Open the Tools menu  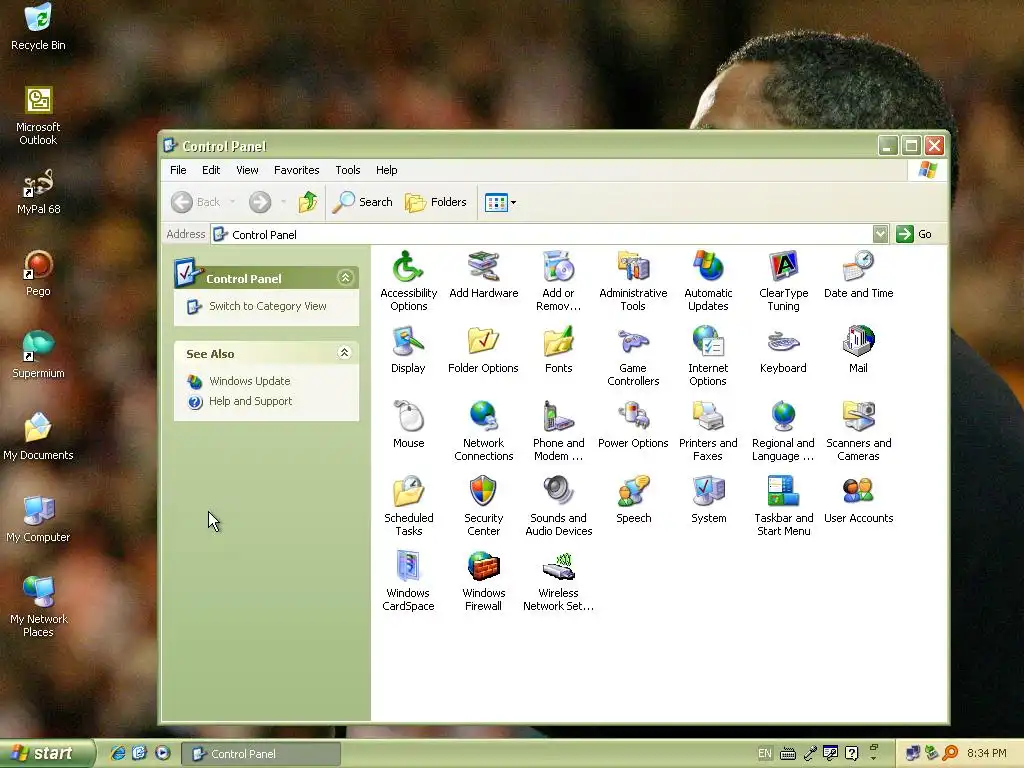tap(347, 170)
